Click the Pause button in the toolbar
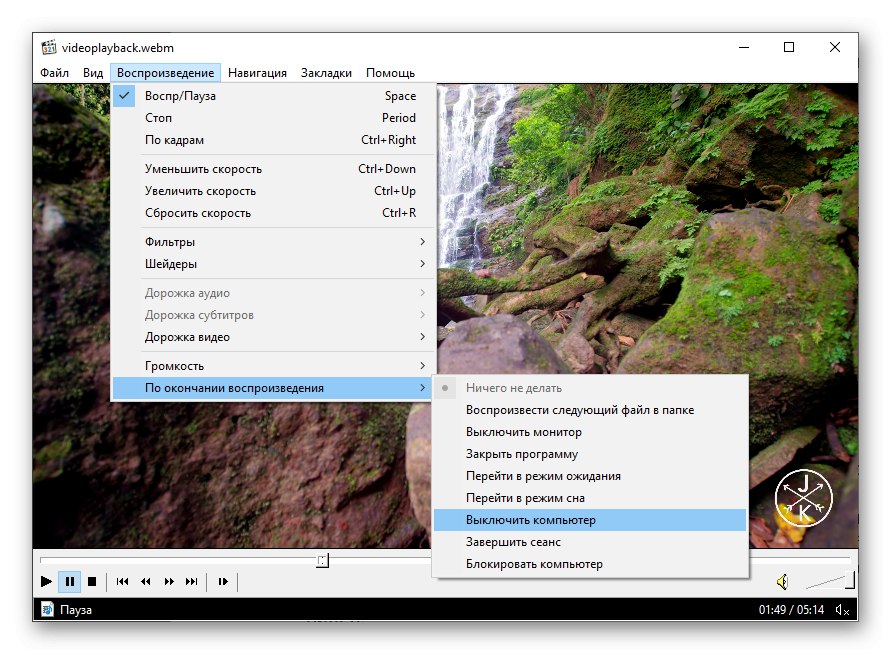The image size is (891, 654). (x=70, y=581)
